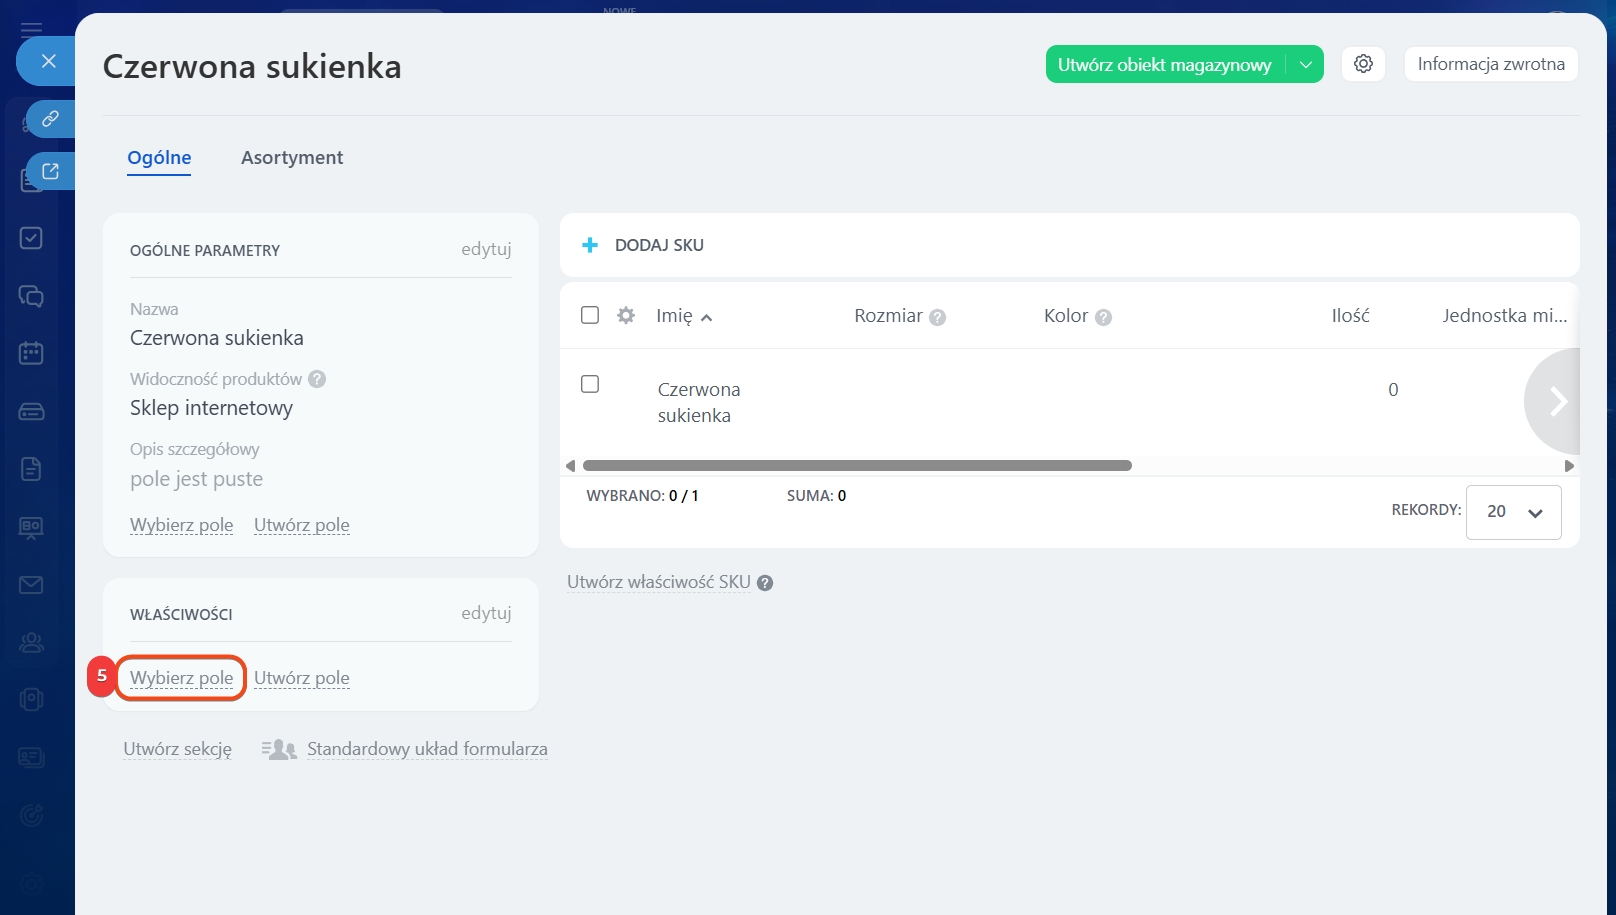Viewport: 1616px width, 915px height.
Task: Click the right arrow to scroll the table columns
Action: pos(1556,401)
